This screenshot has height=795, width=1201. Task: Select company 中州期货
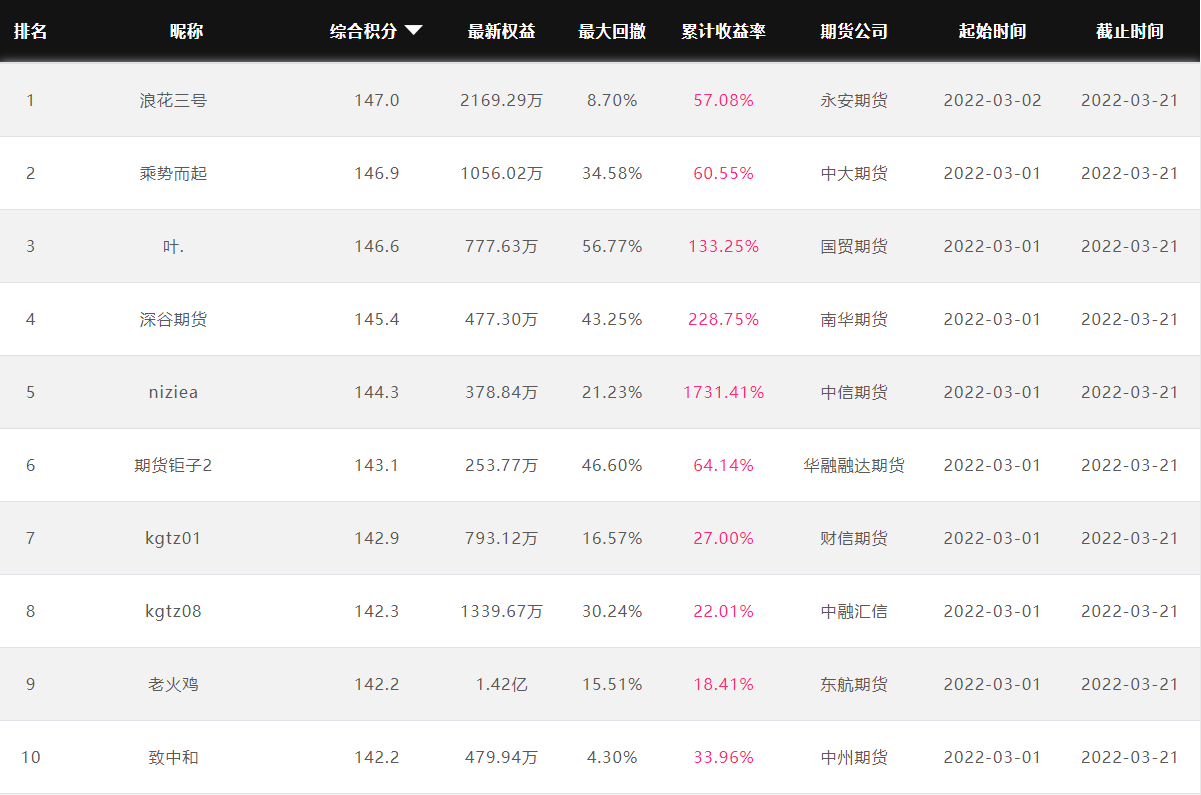[854, 757]
